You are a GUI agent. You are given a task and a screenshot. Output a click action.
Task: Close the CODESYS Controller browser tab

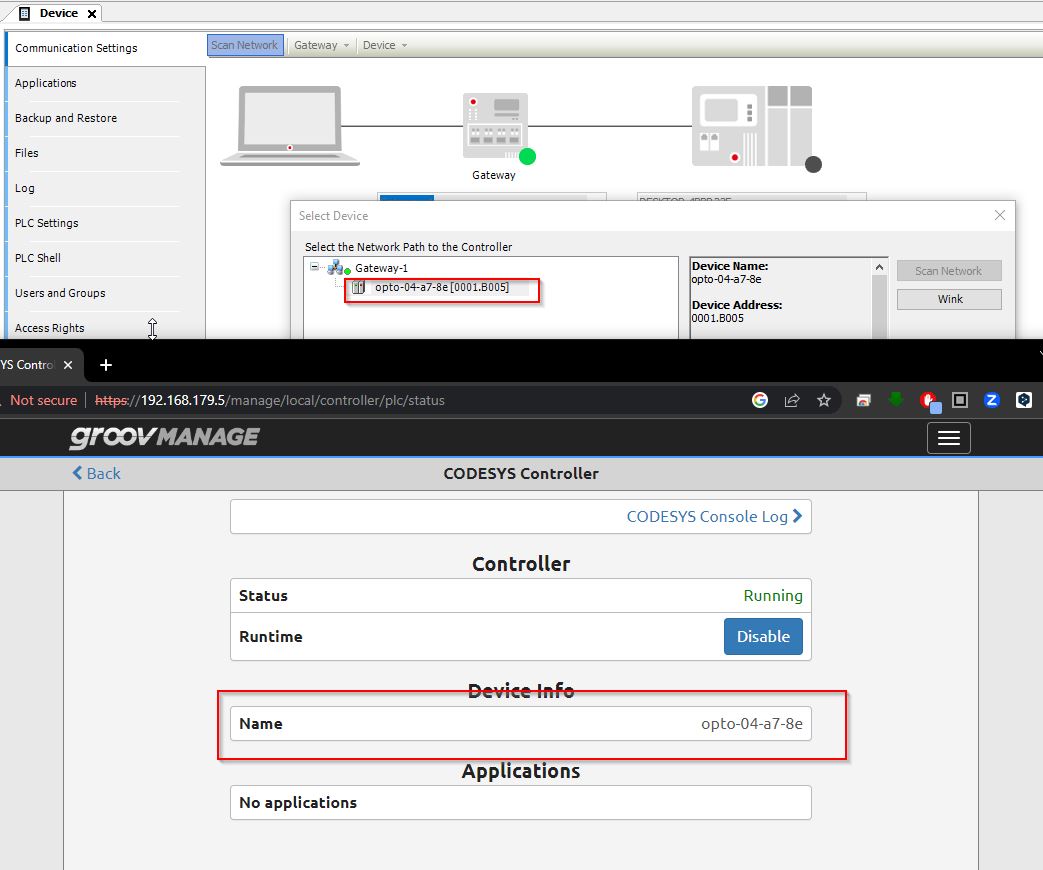68,364
